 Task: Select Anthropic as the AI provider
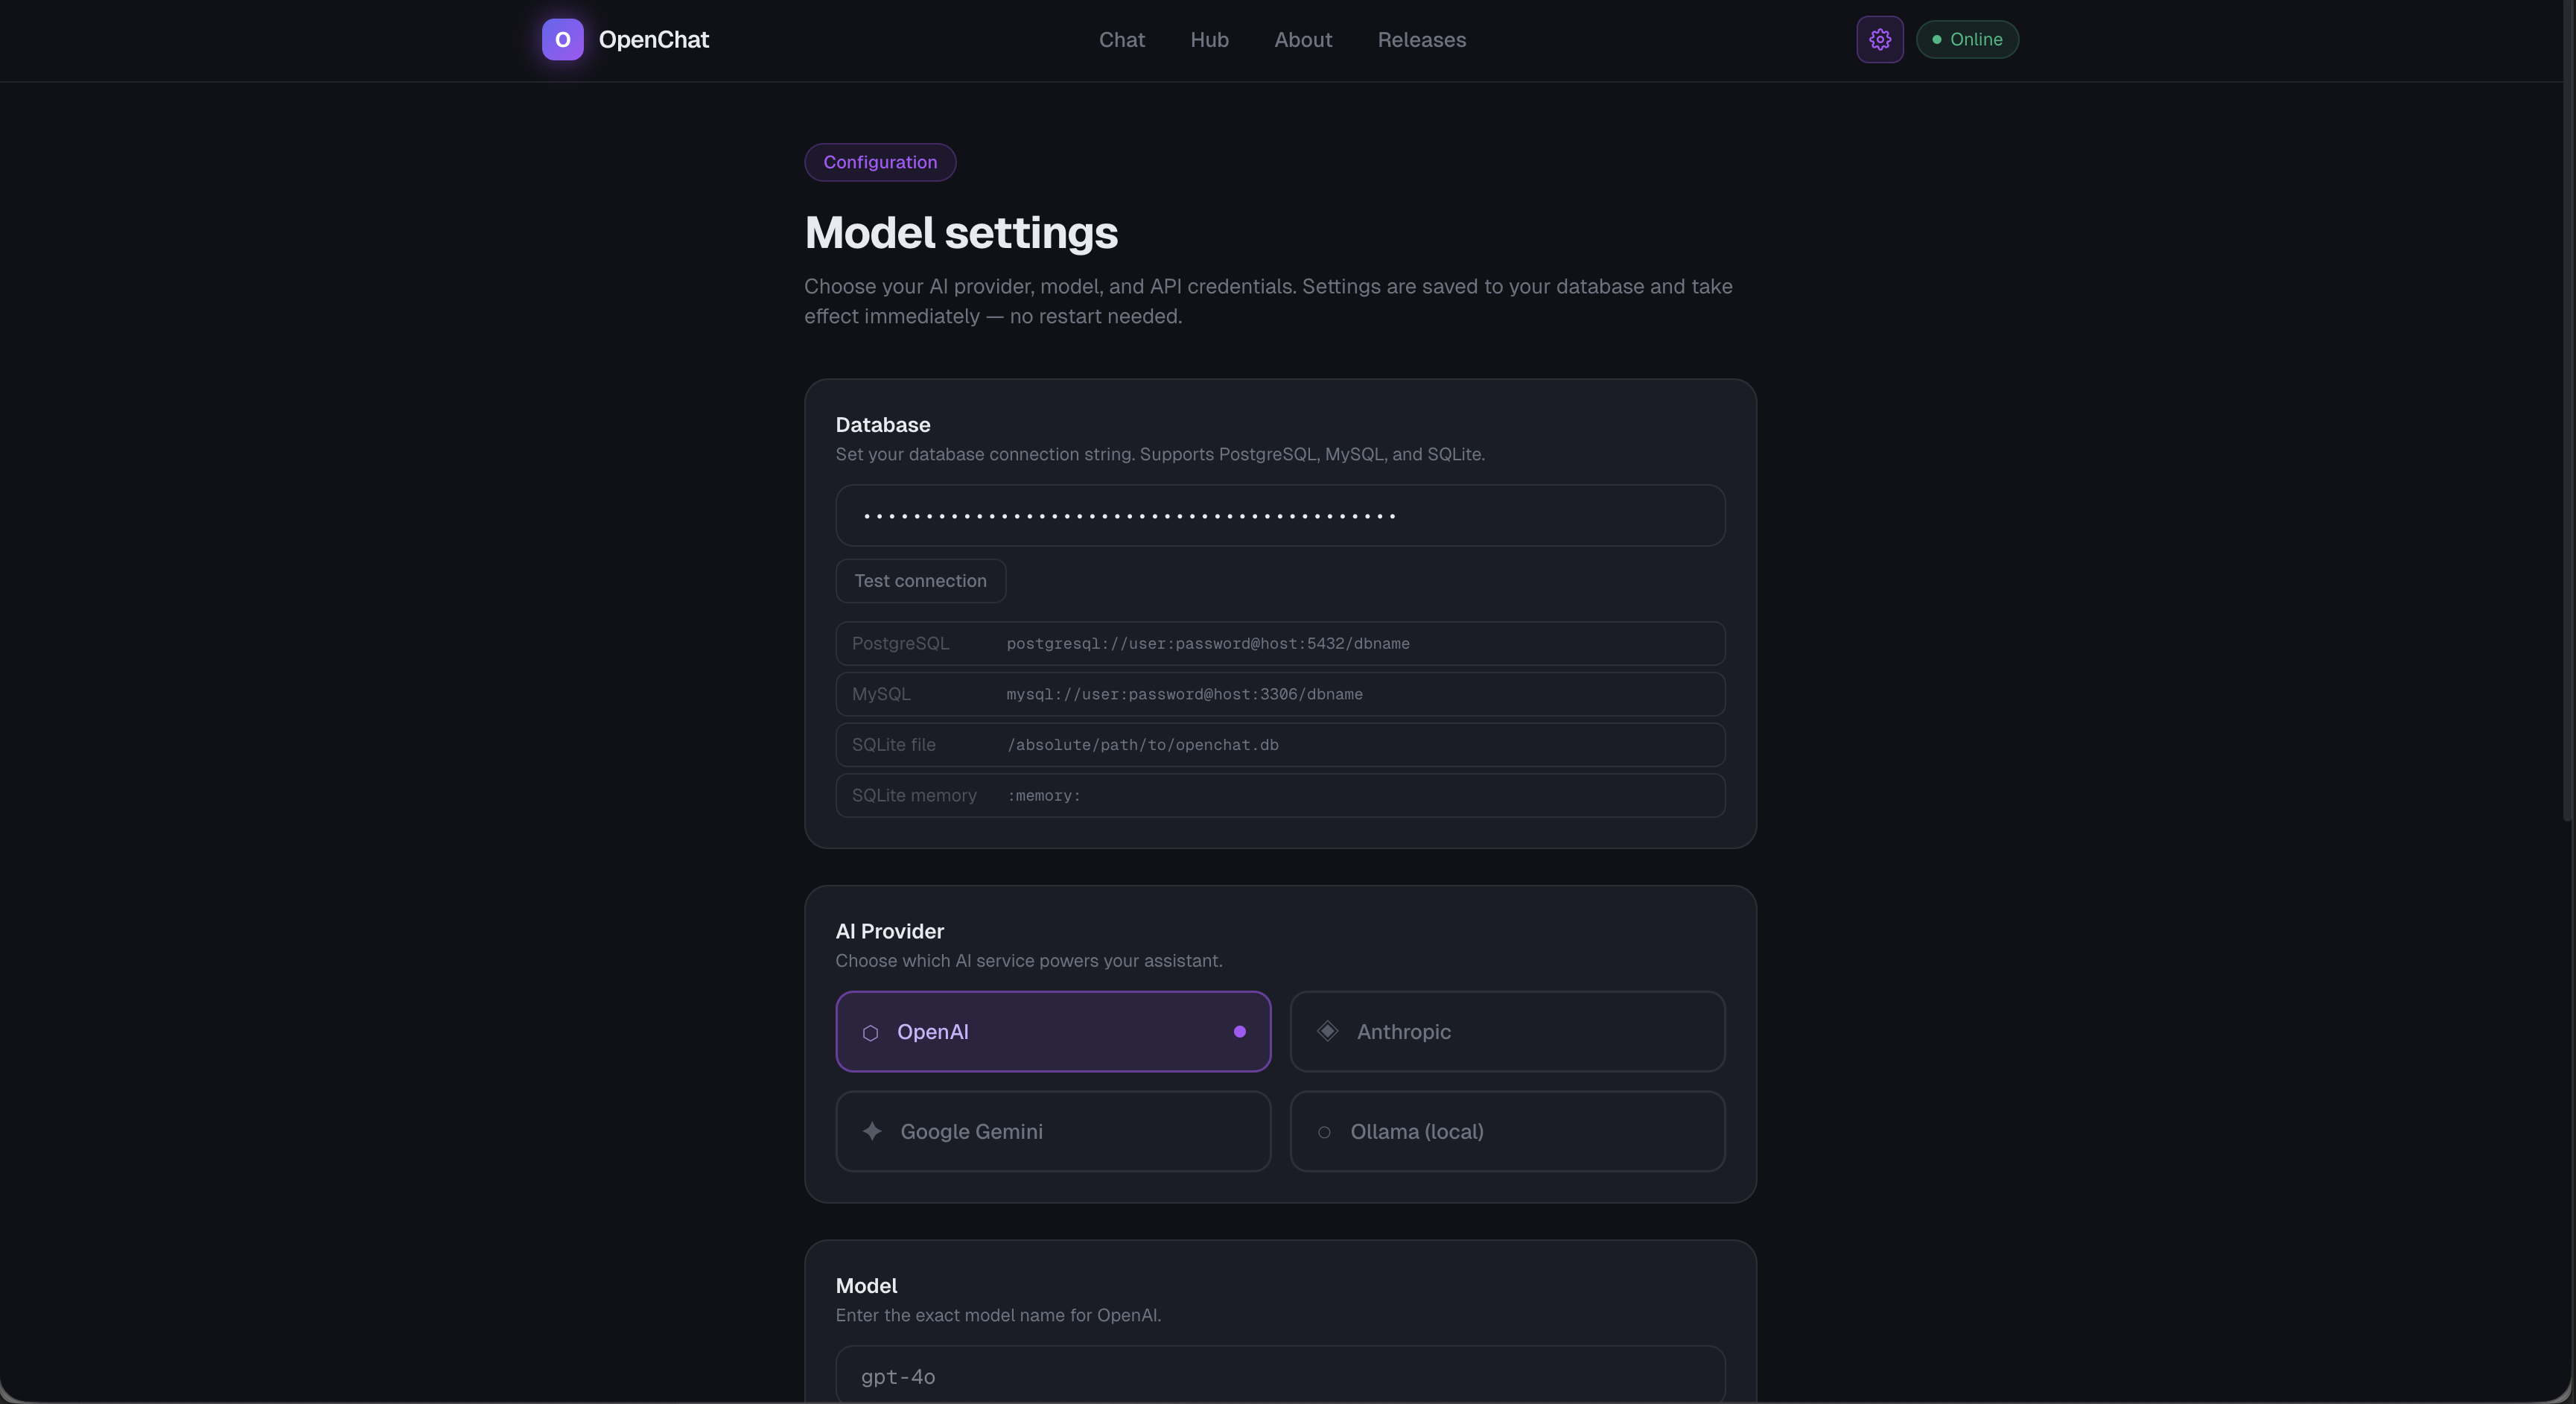pos(1508,1031)
